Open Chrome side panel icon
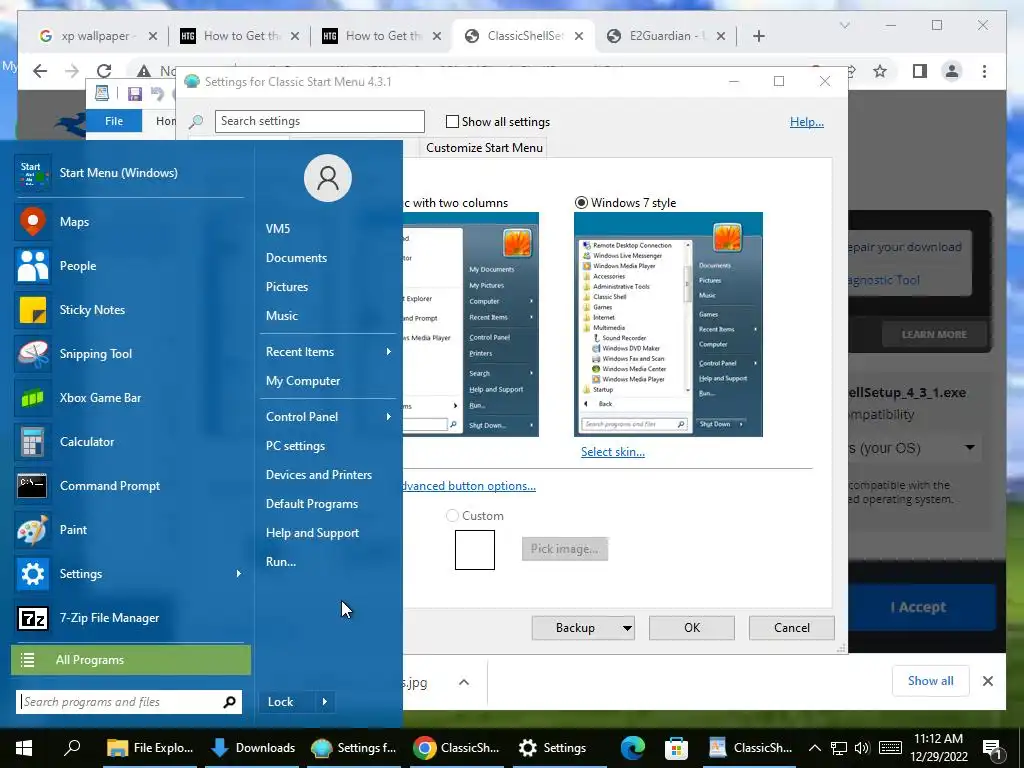 click(x=920, y=71)
